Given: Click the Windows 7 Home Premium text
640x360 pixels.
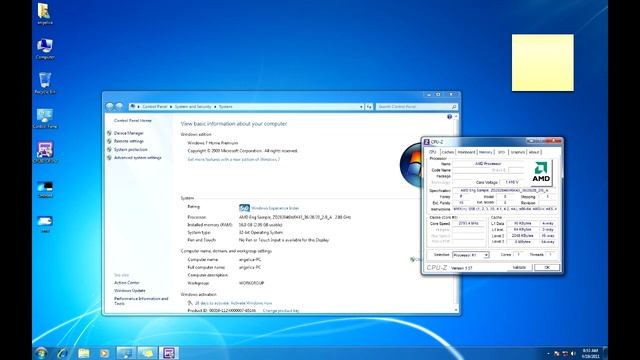Looking at the screenshot, I should click(x=213, y=143).
